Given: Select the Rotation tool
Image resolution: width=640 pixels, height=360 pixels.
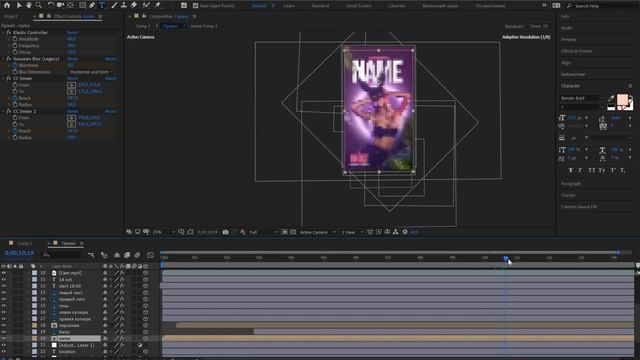Looking at the screenshot, I should (51, 5).
